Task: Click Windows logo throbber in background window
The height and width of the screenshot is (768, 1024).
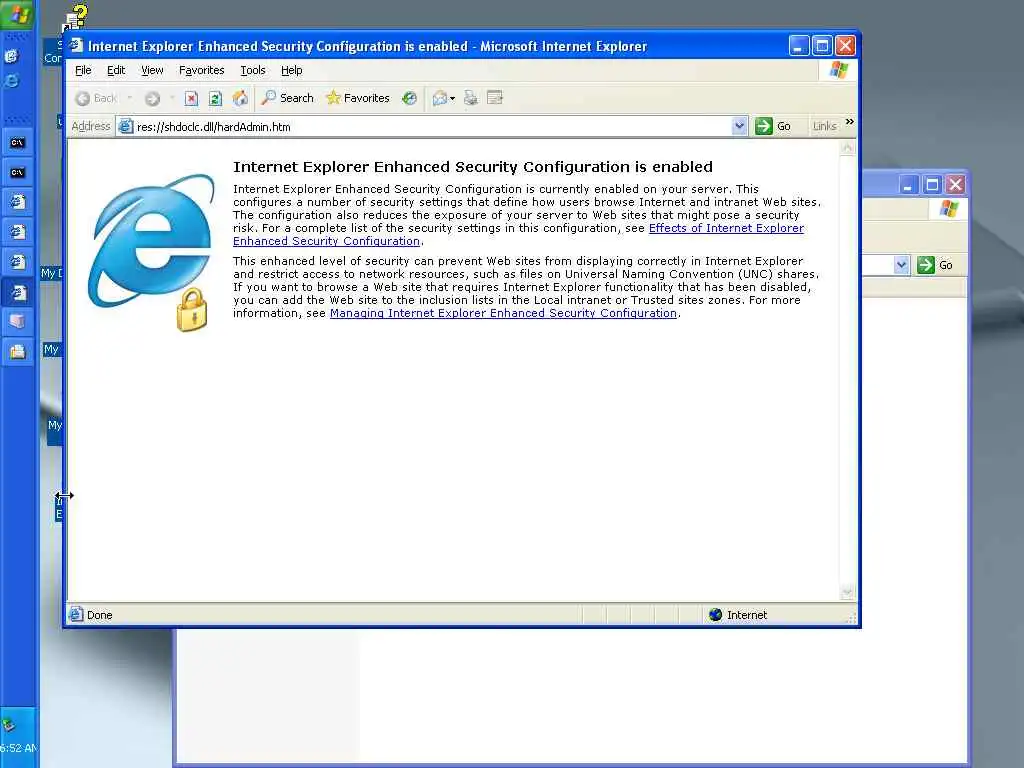Action: point(948,209)
